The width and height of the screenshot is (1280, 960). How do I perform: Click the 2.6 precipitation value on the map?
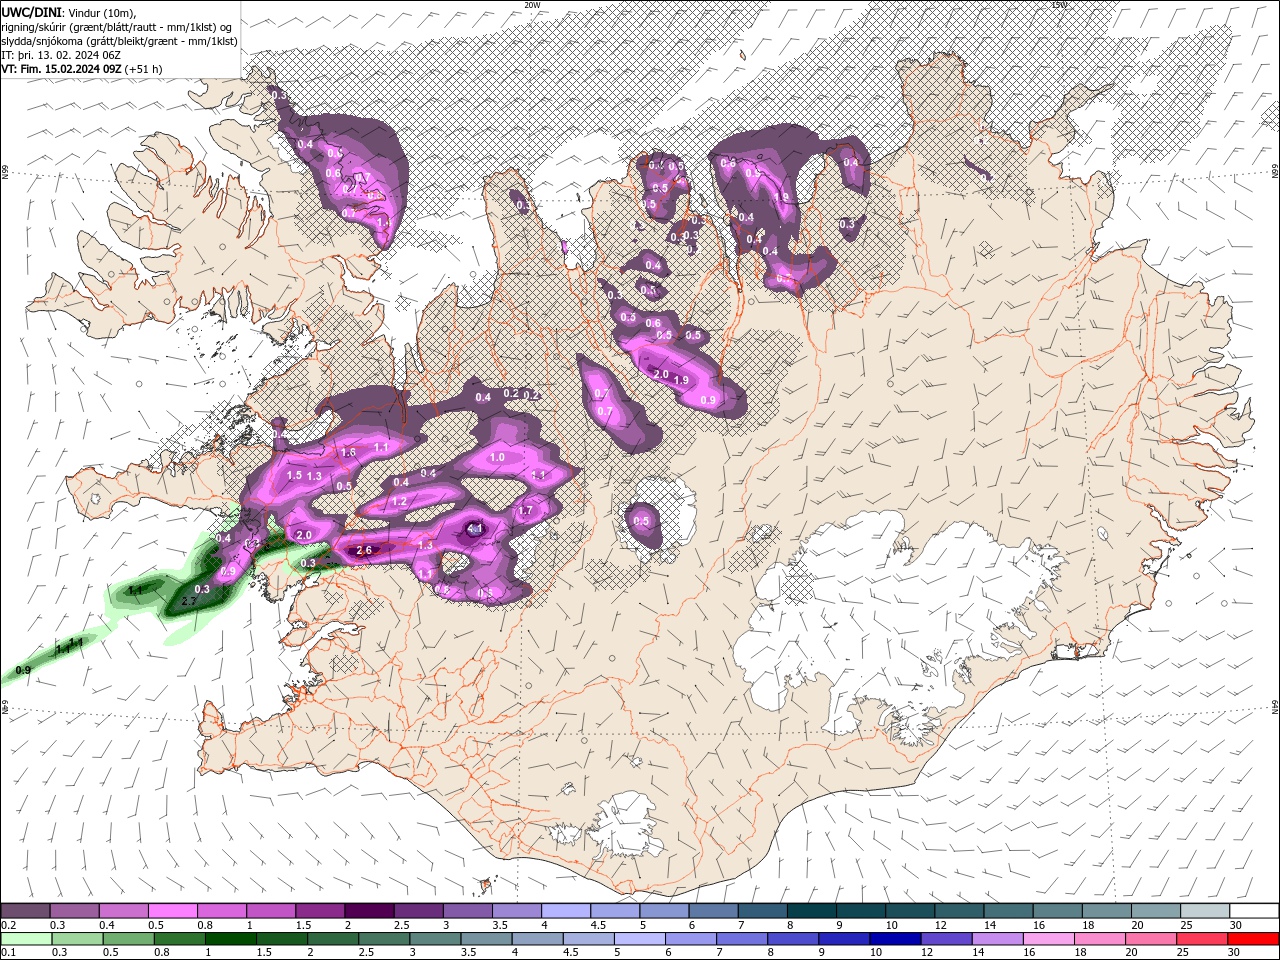click(x=364, y=550)
